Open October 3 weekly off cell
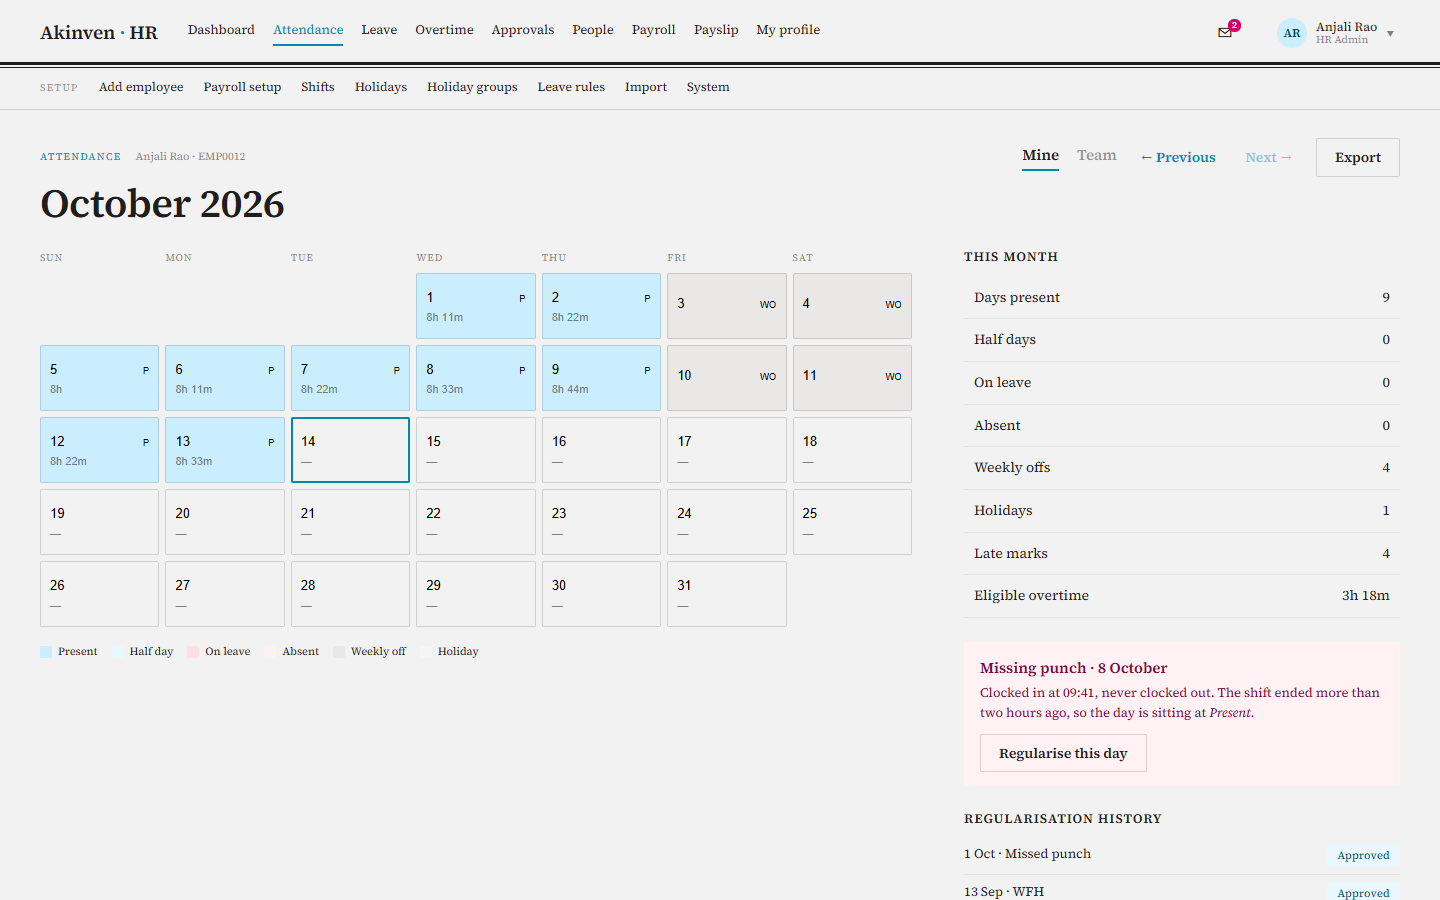The width and height of the screenshot is (1440, 900). [x=727, y=306]
